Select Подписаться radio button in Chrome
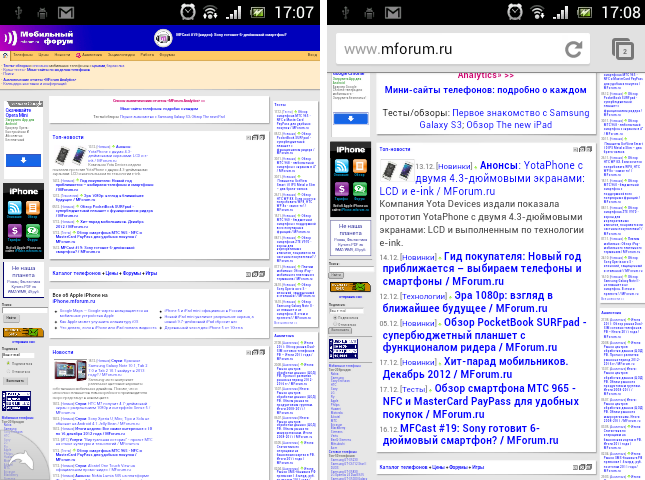This screenshot has width=645, height=480. coord(335,318)
